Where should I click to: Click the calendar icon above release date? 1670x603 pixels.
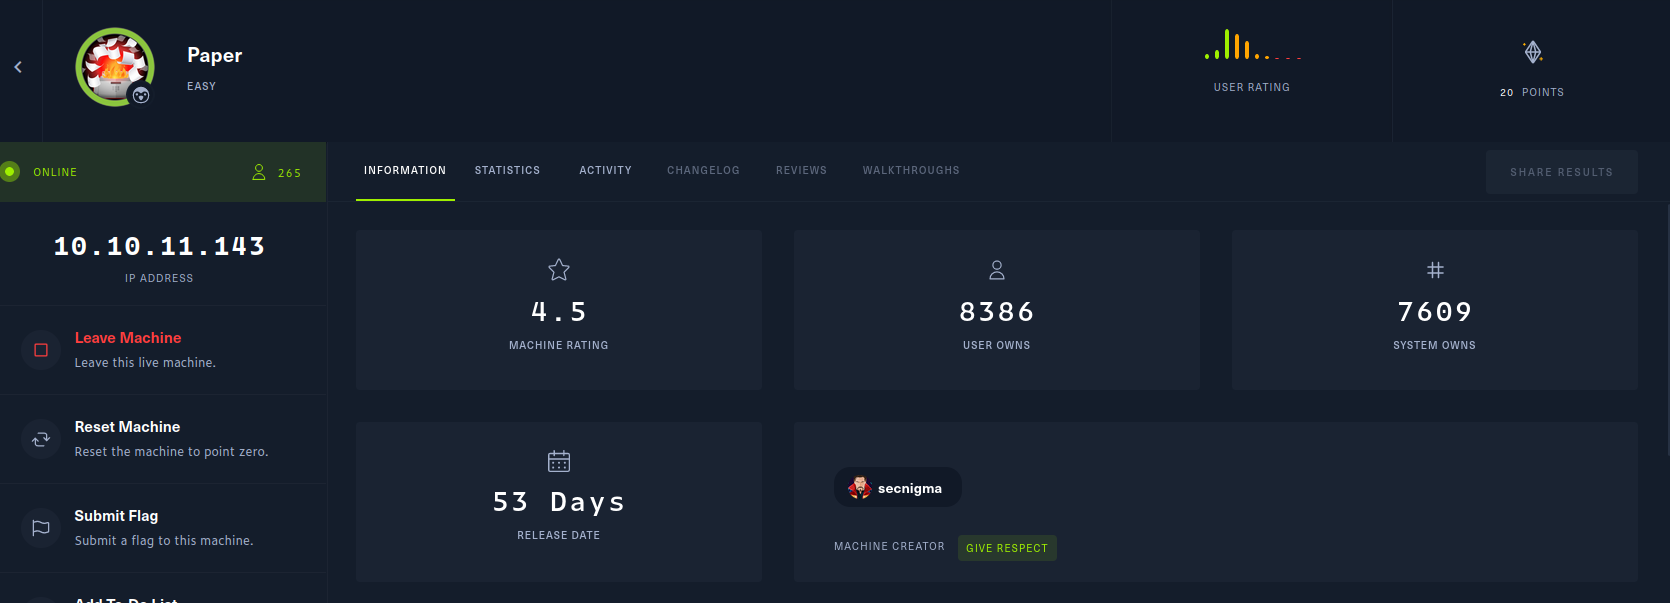tap(559, 461)
